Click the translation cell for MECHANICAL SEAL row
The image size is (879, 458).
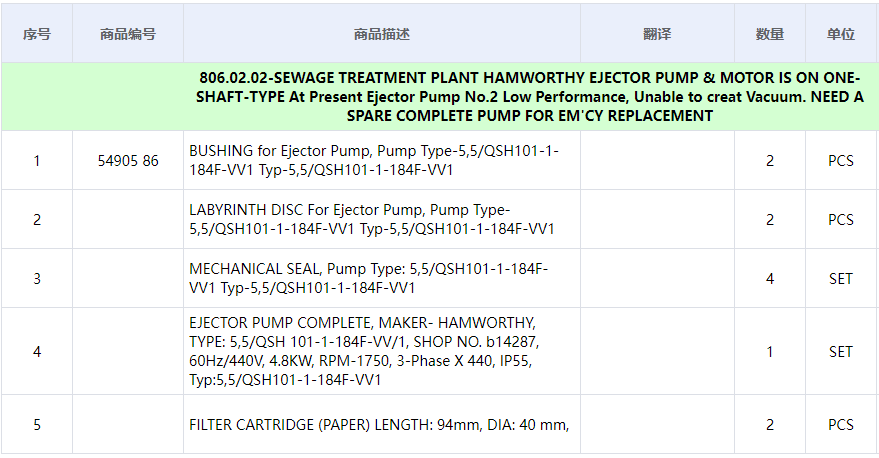[657, 279]
